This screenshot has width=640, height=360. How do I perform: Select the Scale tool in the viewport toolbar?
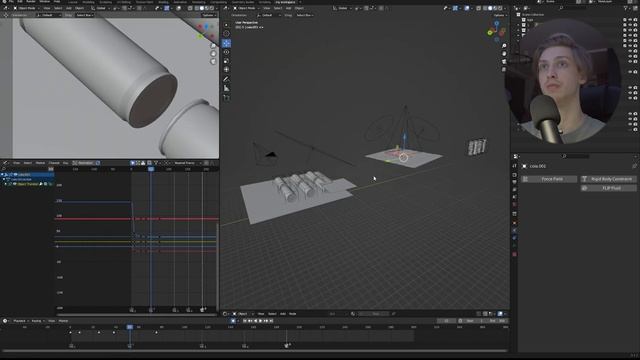coord(227,61)
